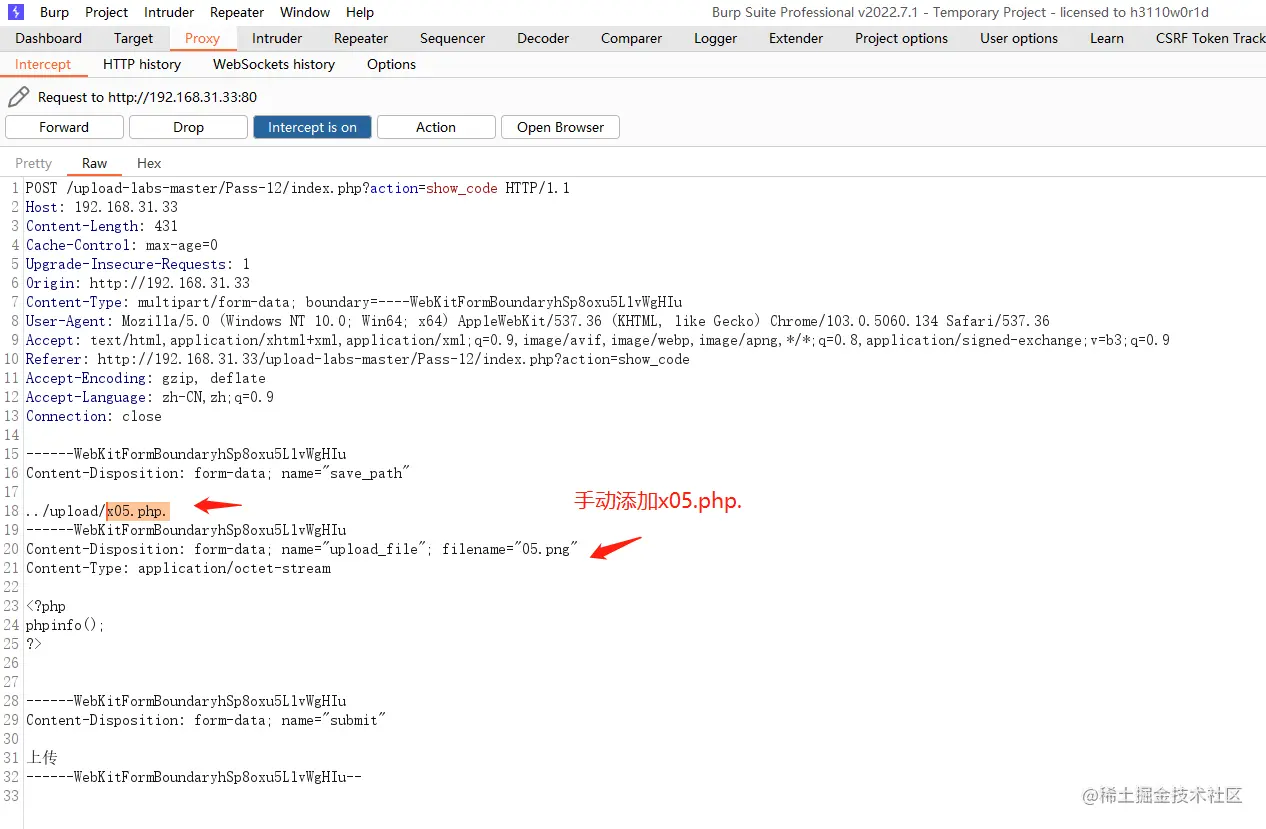
Task: Select the Proxy tab
Action: (x=202, y=38)
